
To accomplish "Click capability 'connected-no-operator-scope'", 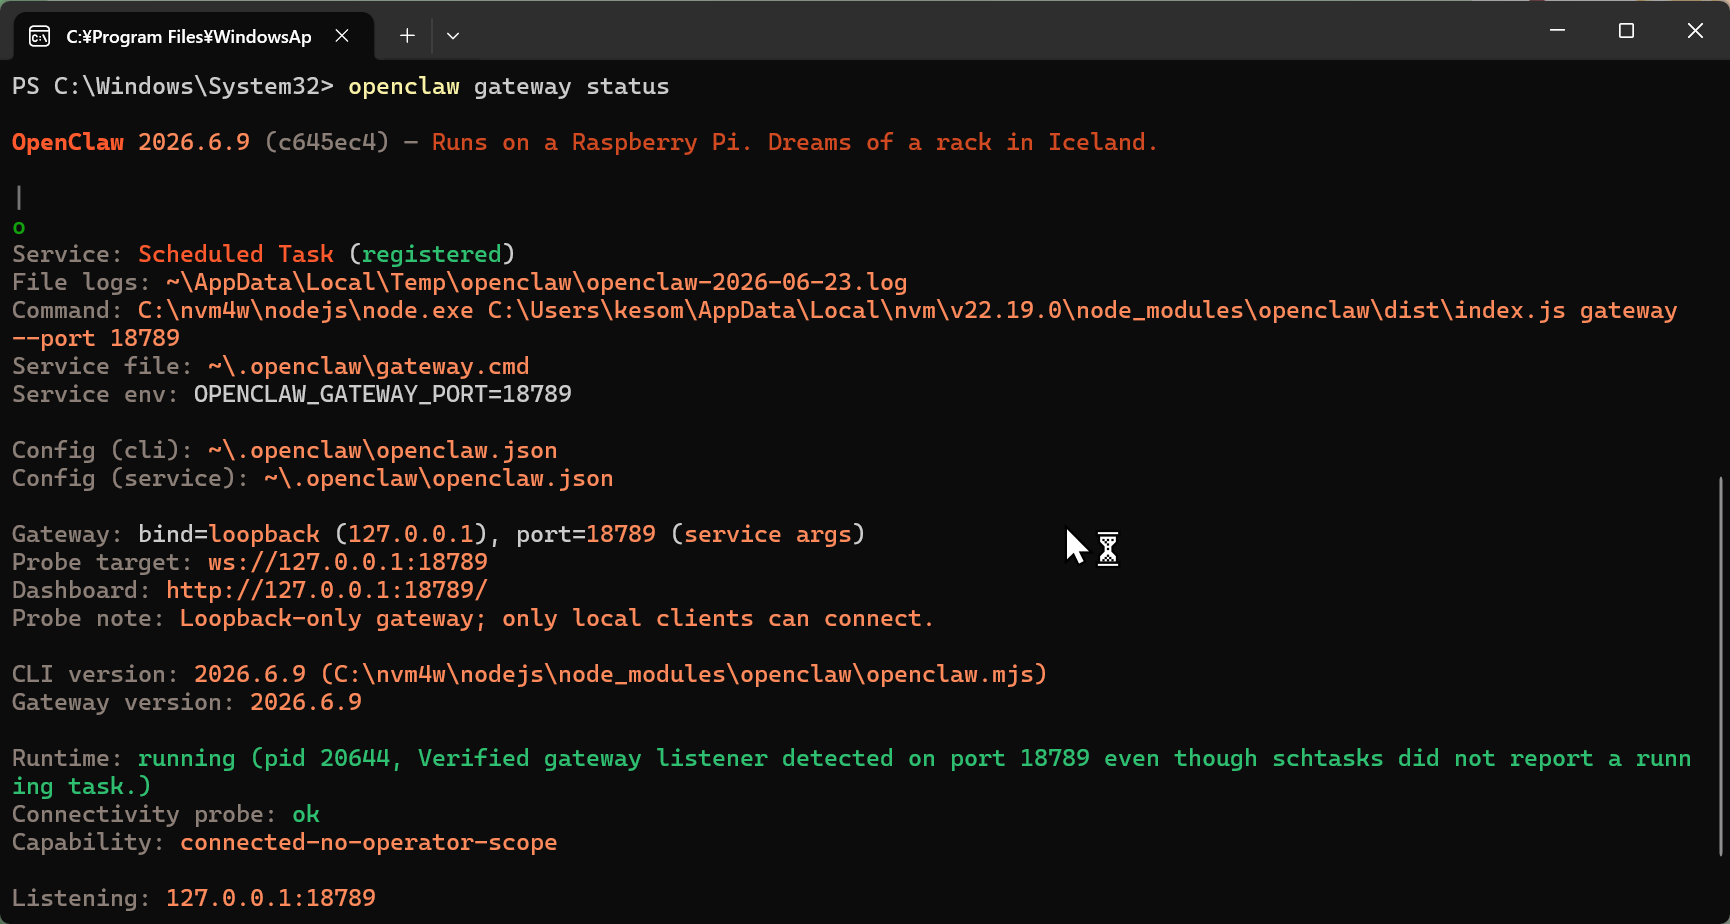I will click(369, 843).
